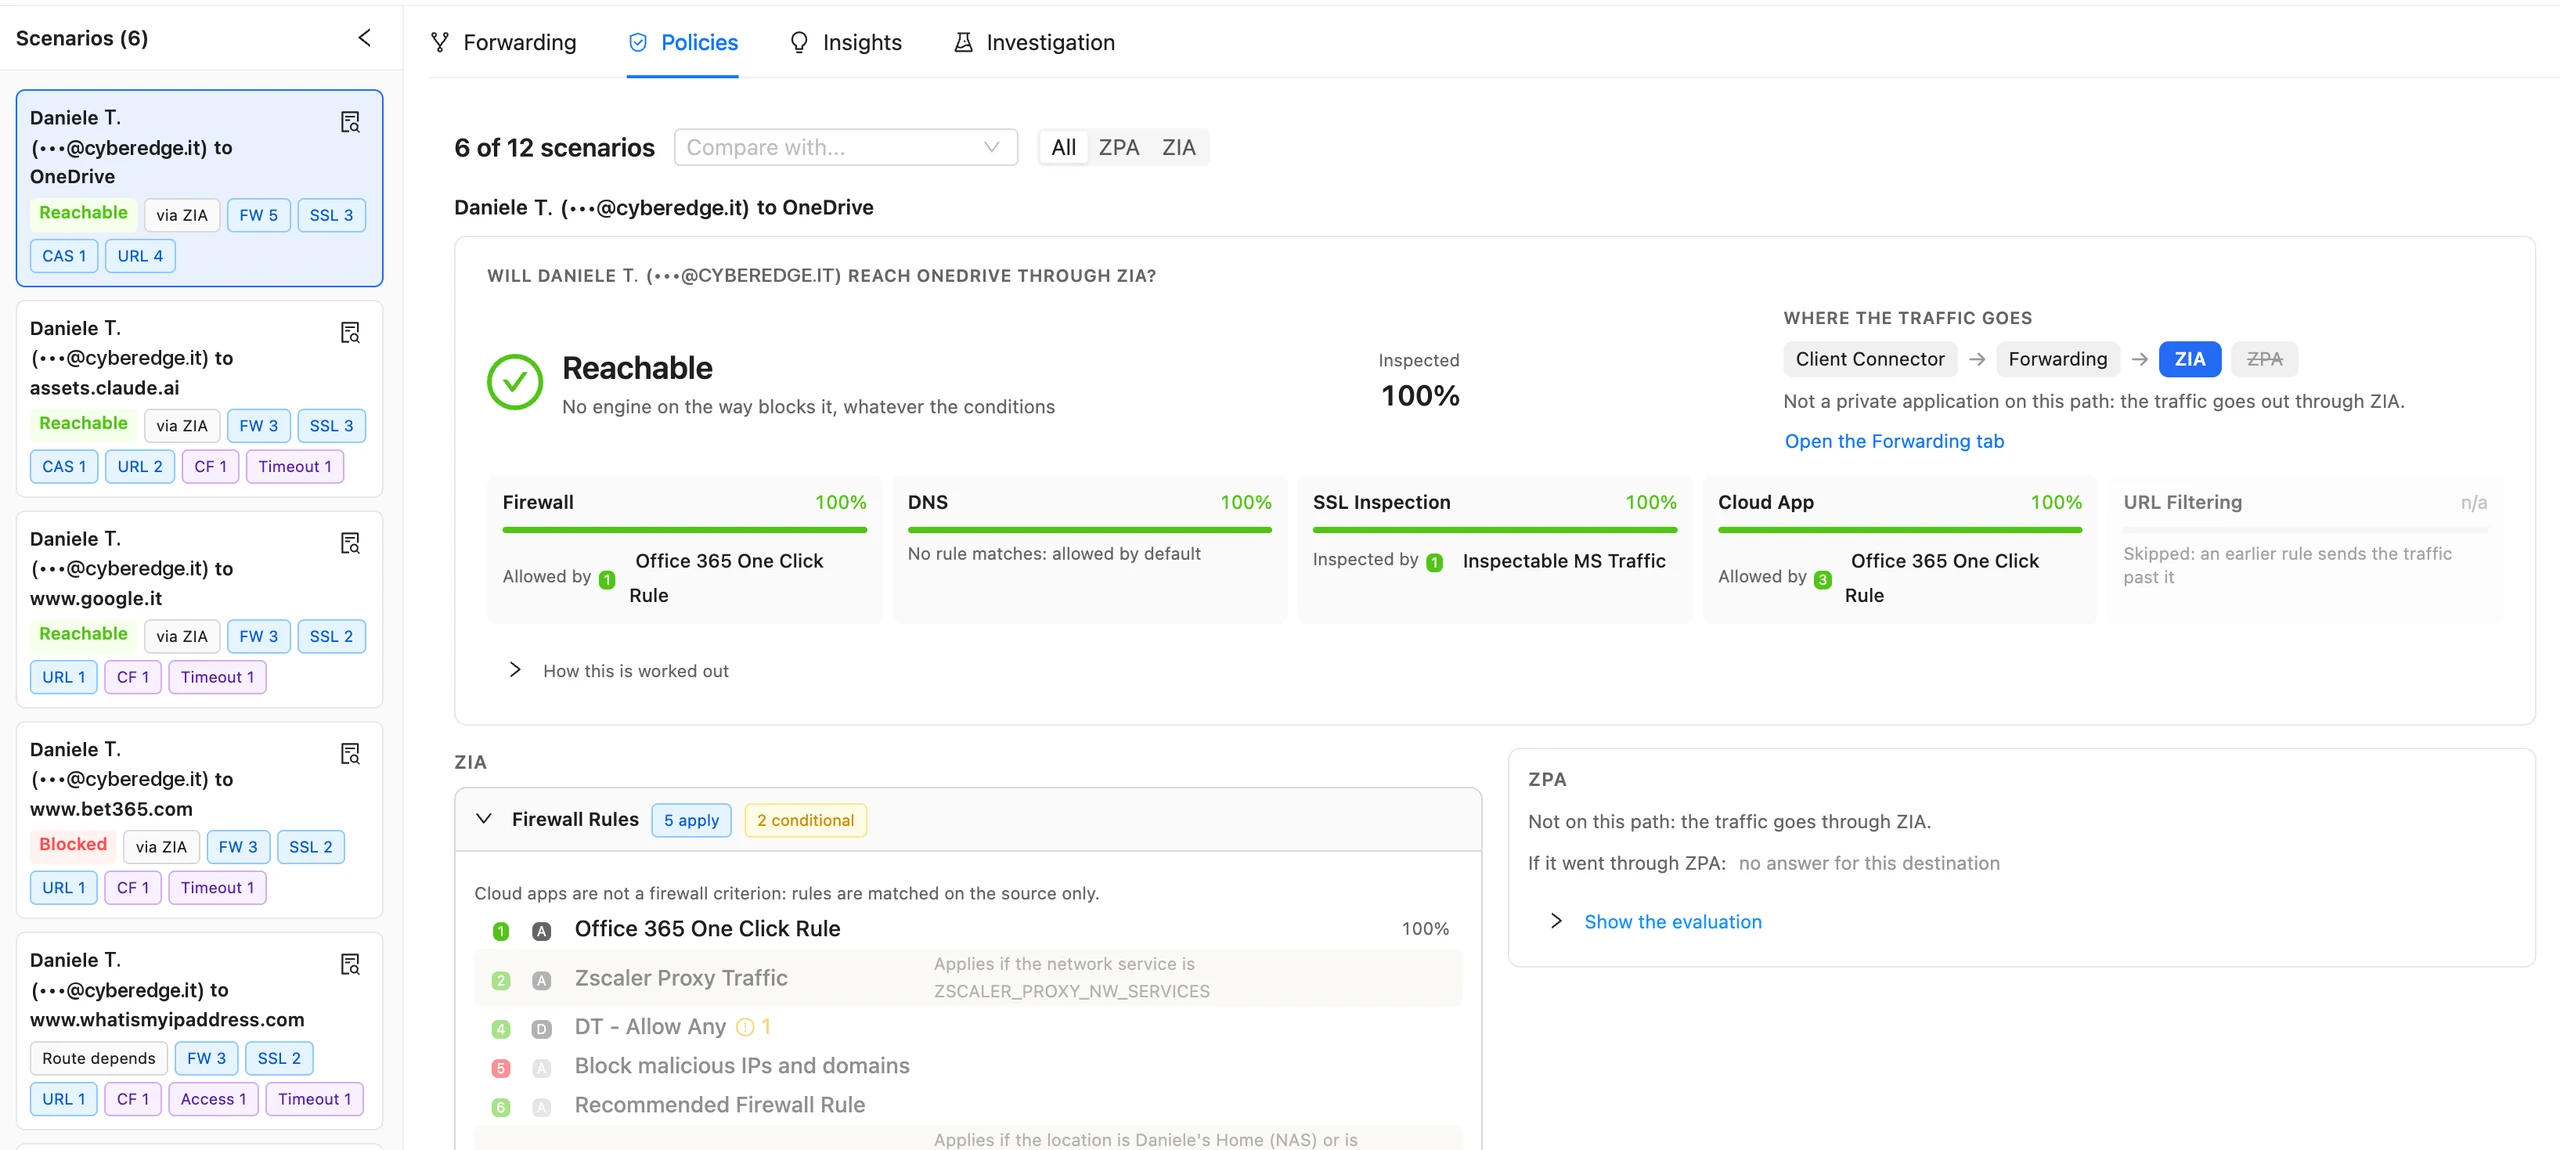Click the red 5 badge for Block malicious IPs
The width and height of the screenshot is (2560, 1150).
coord(501,1068)
